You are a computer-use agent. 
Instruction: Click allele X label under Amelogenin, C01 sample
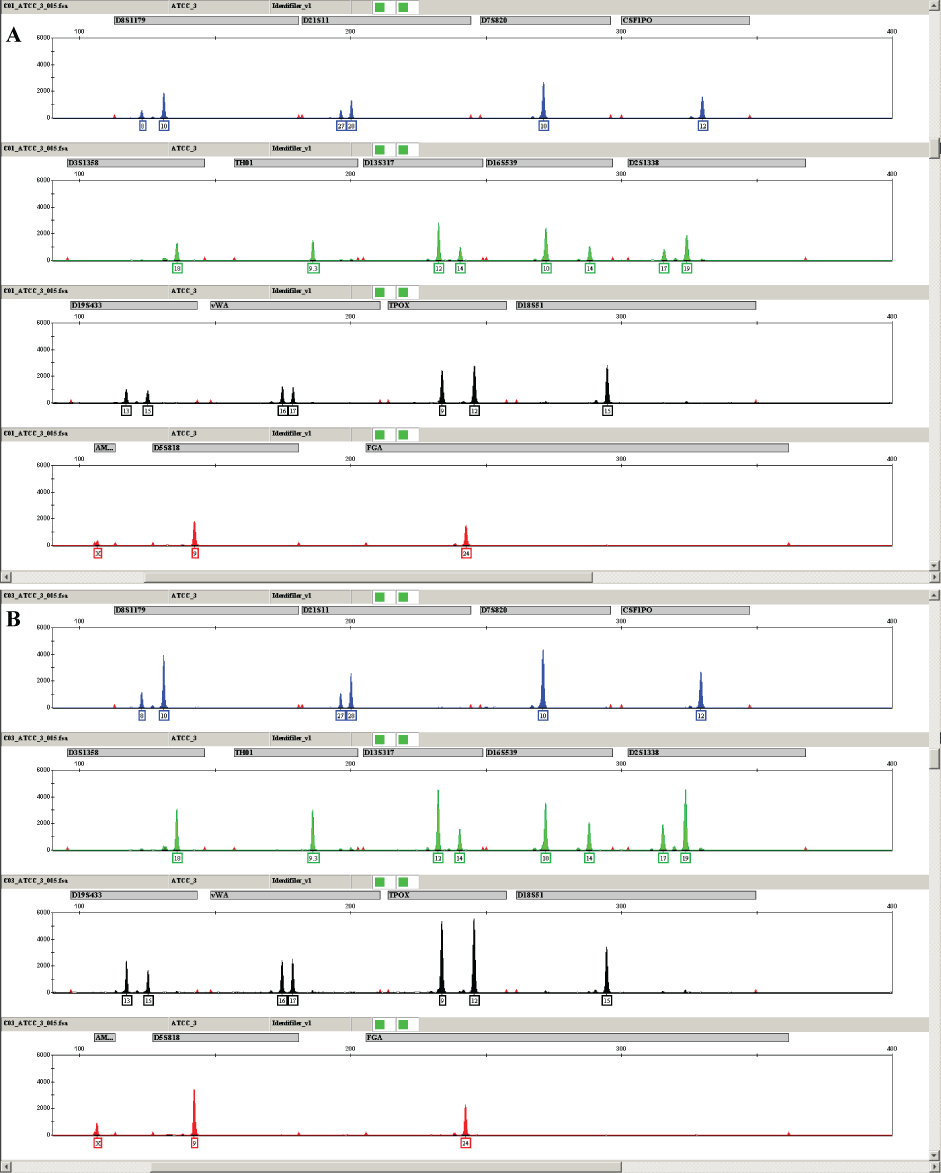(x=98, y=553)
